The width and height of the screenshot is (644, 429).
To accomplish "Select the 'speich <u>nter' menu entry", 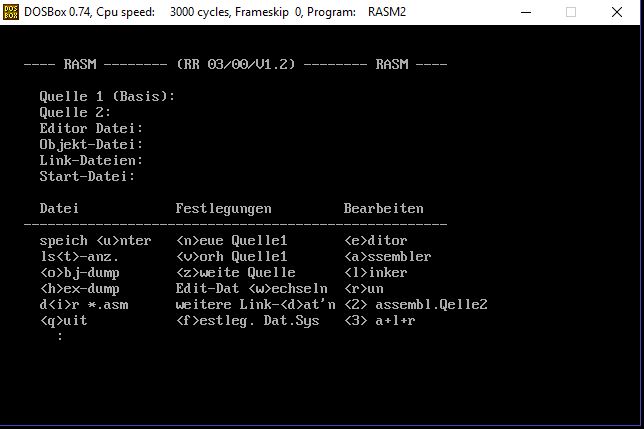I will 95,241.
